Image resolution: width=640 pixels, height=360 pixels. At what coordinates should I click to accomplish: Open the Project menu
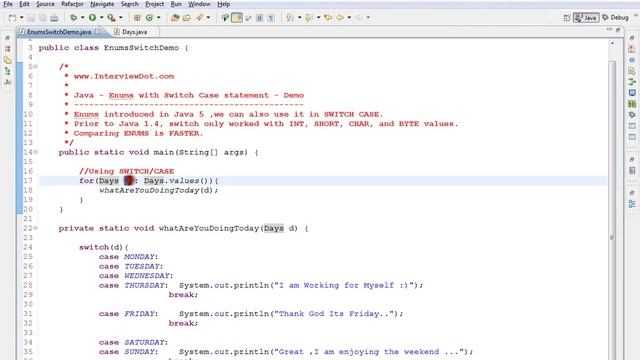click(x=154, y=4)
